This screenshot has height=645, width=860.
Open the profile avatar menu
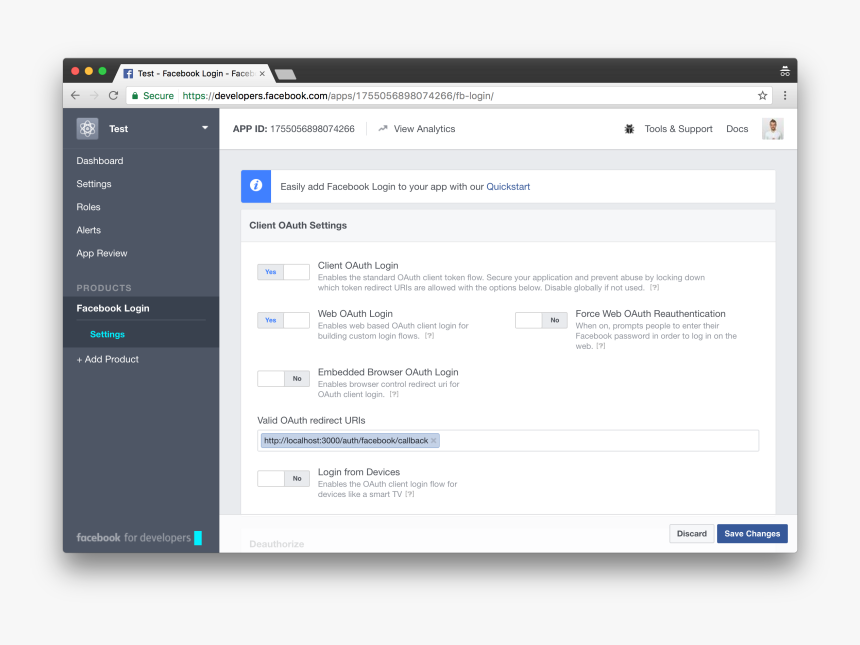tap(772, 129)
